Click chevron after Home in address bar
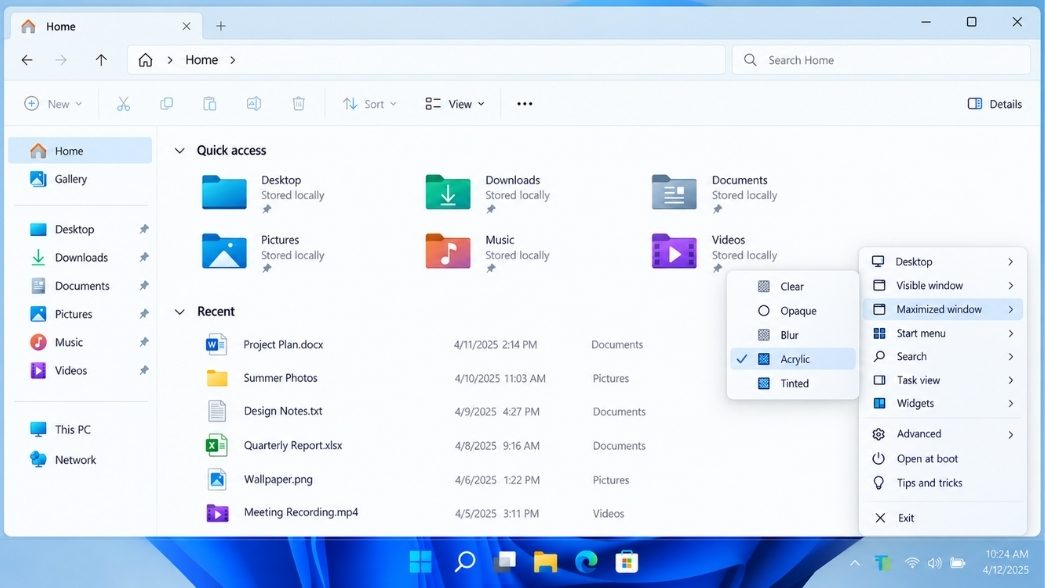Viewport: 1045px width, 588px height. (233, 60)
